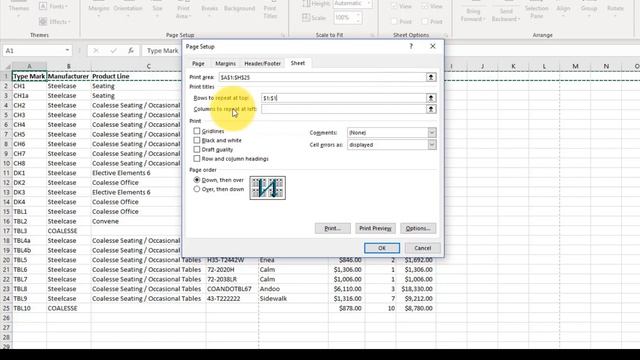Open the Cell errors as dropdown
This screenshot has height=360, width=640.
(432, 145)
